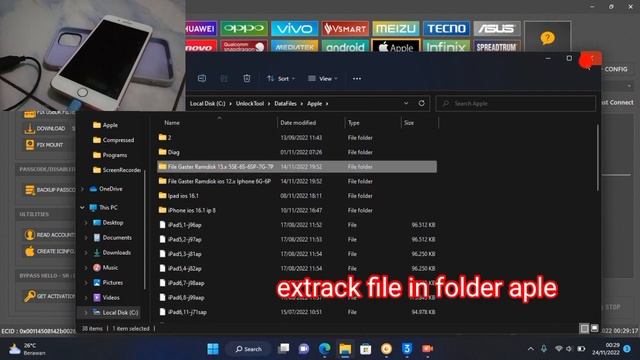The width and height of the screenshot is (640, 360).
Task: Pick the Infinix brand tile
Action: 447,46
